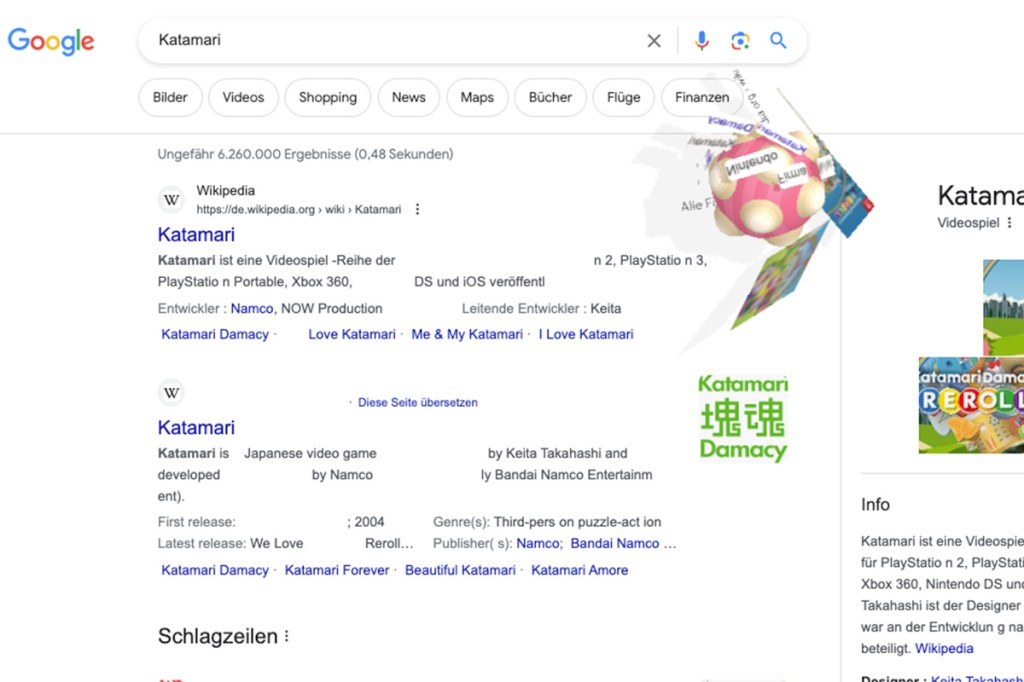The height and width of the screenshot is (682, 1024).
Task: Open the Love Katamari sitelink
Action: click(352, 334)
